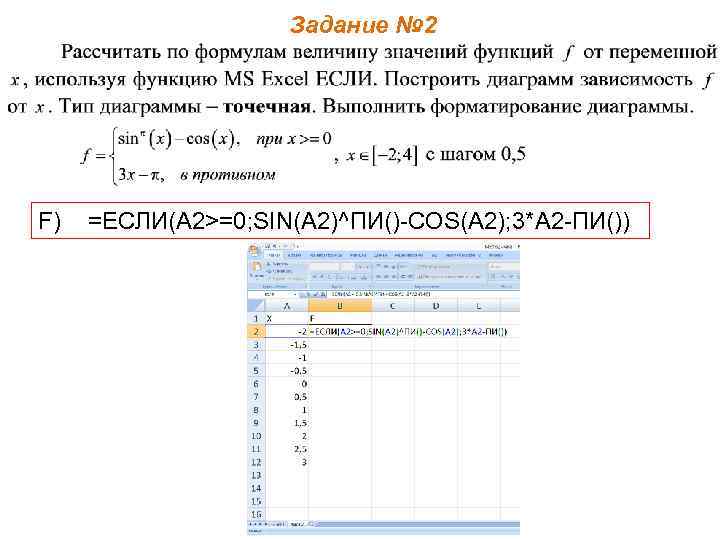Click cell B2 with ЕСЛИ formula

pos(340,332)
